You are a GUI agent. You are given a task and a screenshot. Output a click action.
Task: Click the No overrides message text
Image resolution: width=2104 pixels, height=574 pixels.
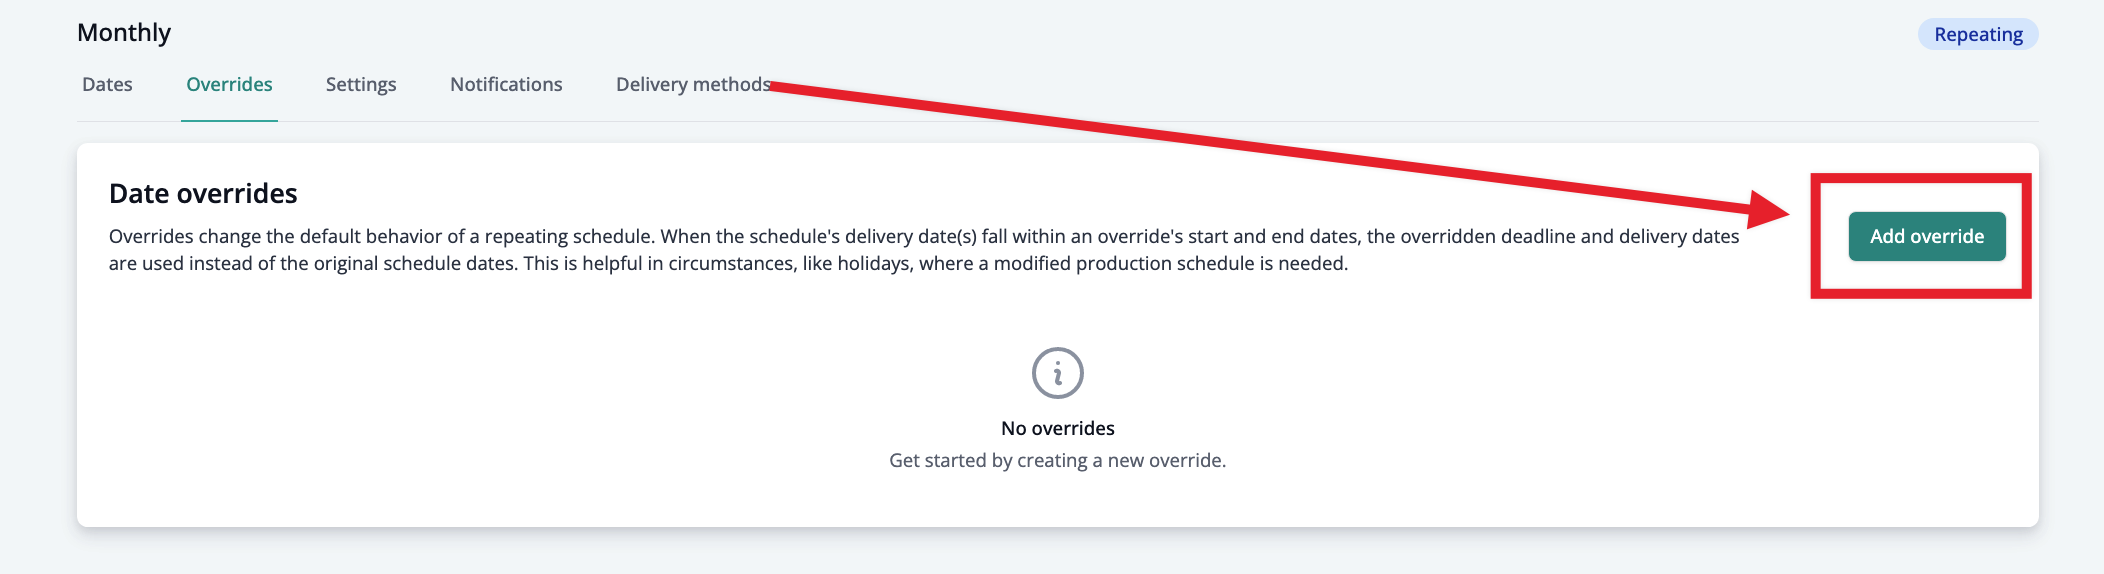(1057, 428)
